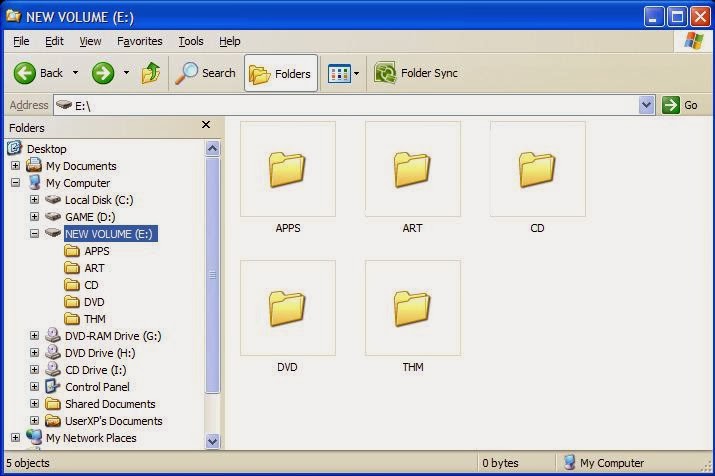Toggle the Folders pane button
Screen dimensions: 715x476
tap(281, 73)
